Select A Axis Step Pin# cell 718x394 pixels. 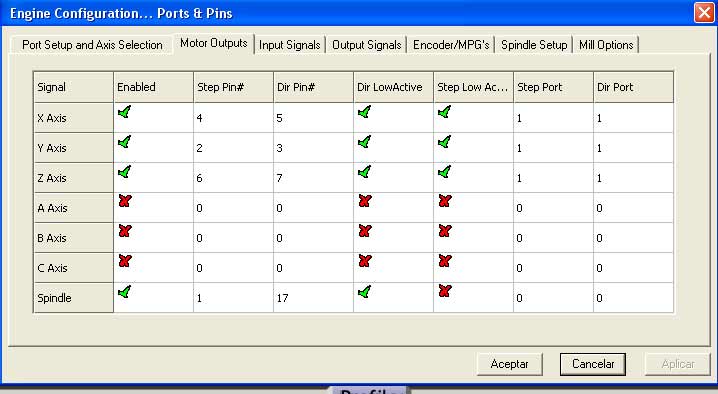point(234,208)
